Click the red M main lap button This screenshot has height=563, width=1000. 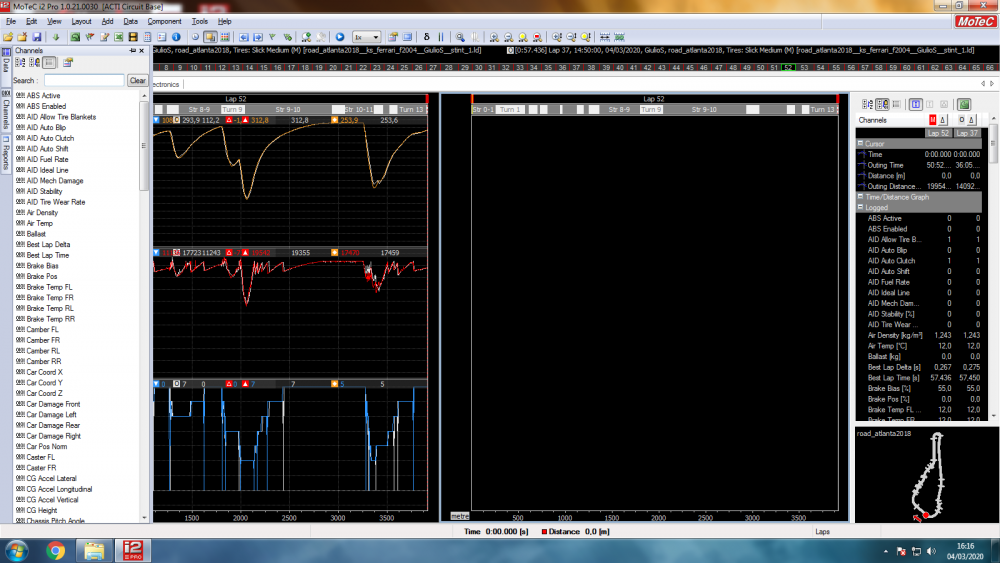point(932,120)
